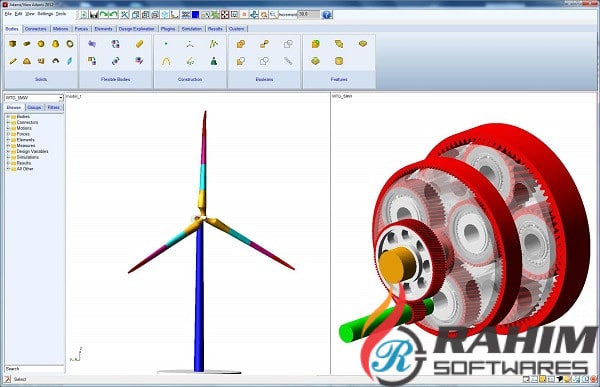Click the wind turbine model viewport
This screenshot has height=387, width=600.
(197, 234)
